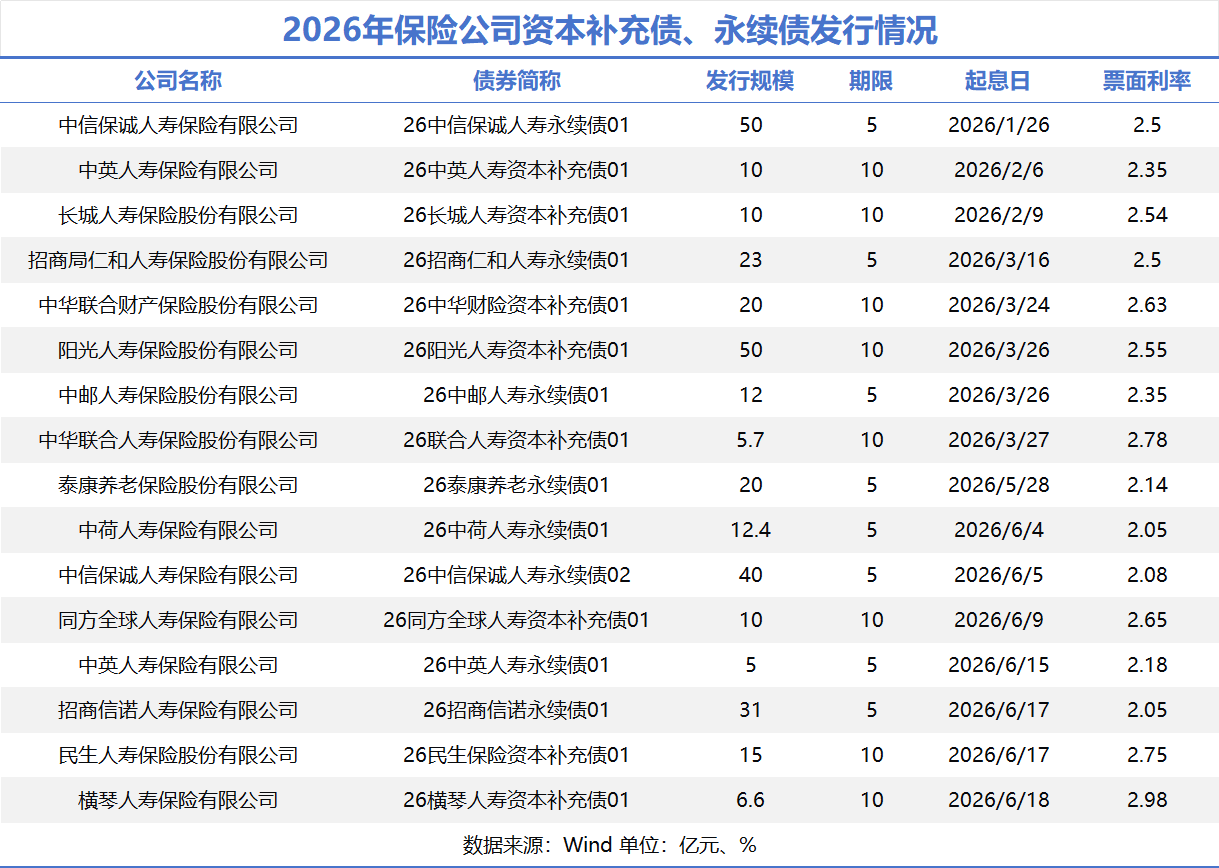Click company 中华联合人寿保险股份有限公司

click(178, 440)
